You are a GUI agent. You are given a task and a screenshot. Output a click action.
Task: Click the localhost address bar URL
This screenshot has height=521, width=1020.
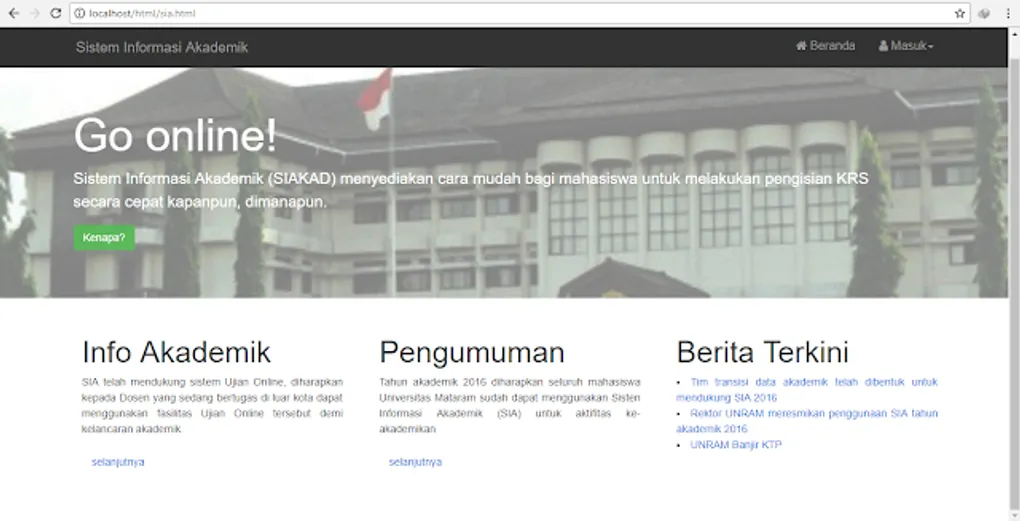coord(142,13)
